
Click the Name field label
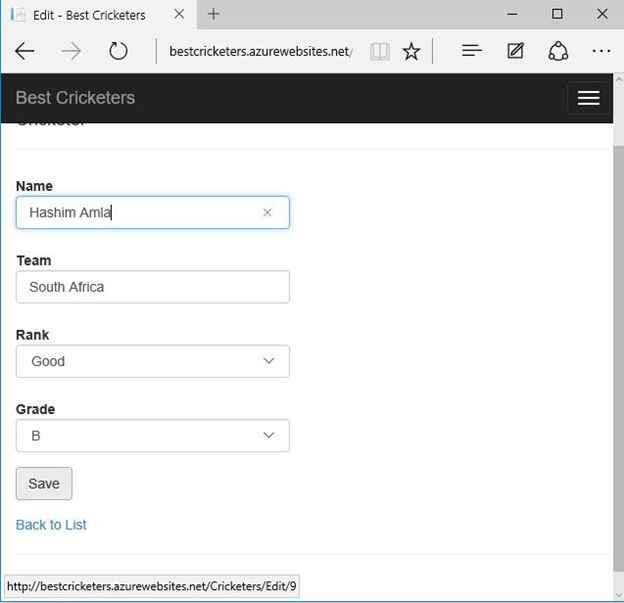click(34, 186)
